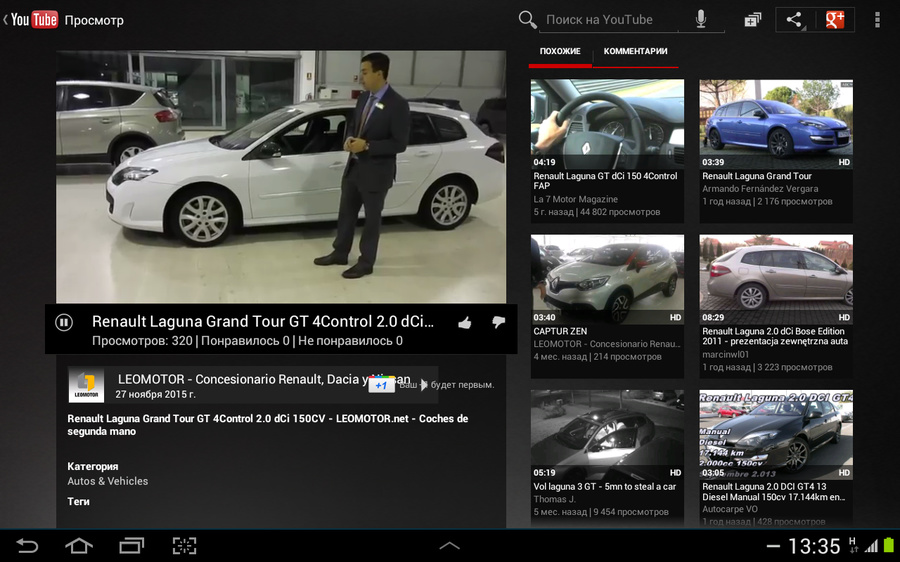Pause the playing video
Image resolution: width=900 pixels, height=562 pixels.
point(64,323)
